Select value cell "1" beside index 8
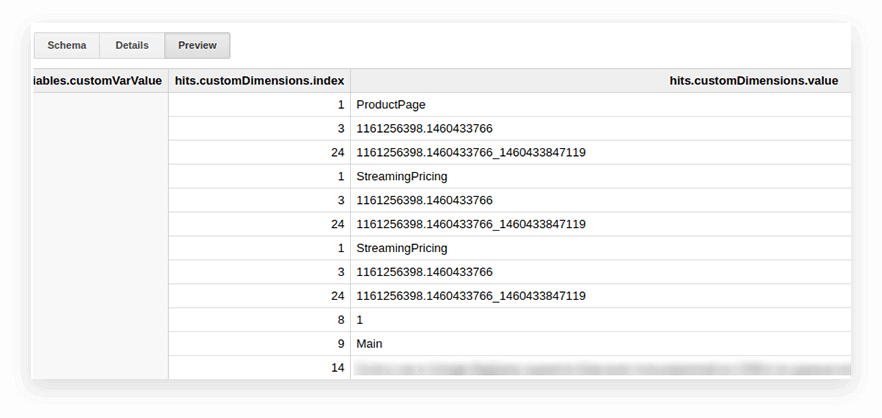882x418 pixels. pos(360,320)
